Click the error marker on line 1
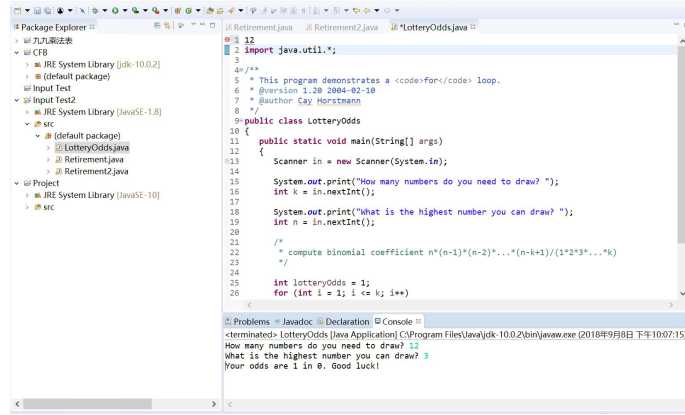This screenshot has height=415, width=685. 227,40
